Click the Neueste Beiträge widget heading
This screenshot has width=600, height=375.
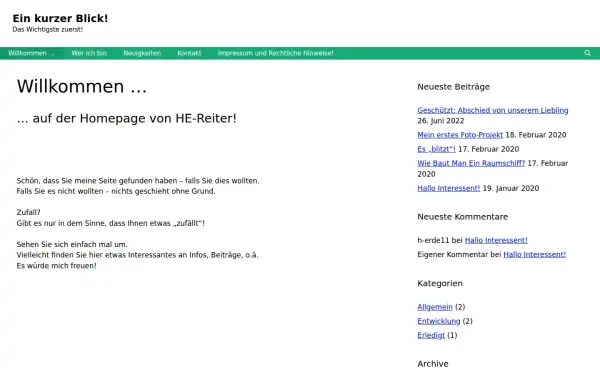click(x=453, y=87)
